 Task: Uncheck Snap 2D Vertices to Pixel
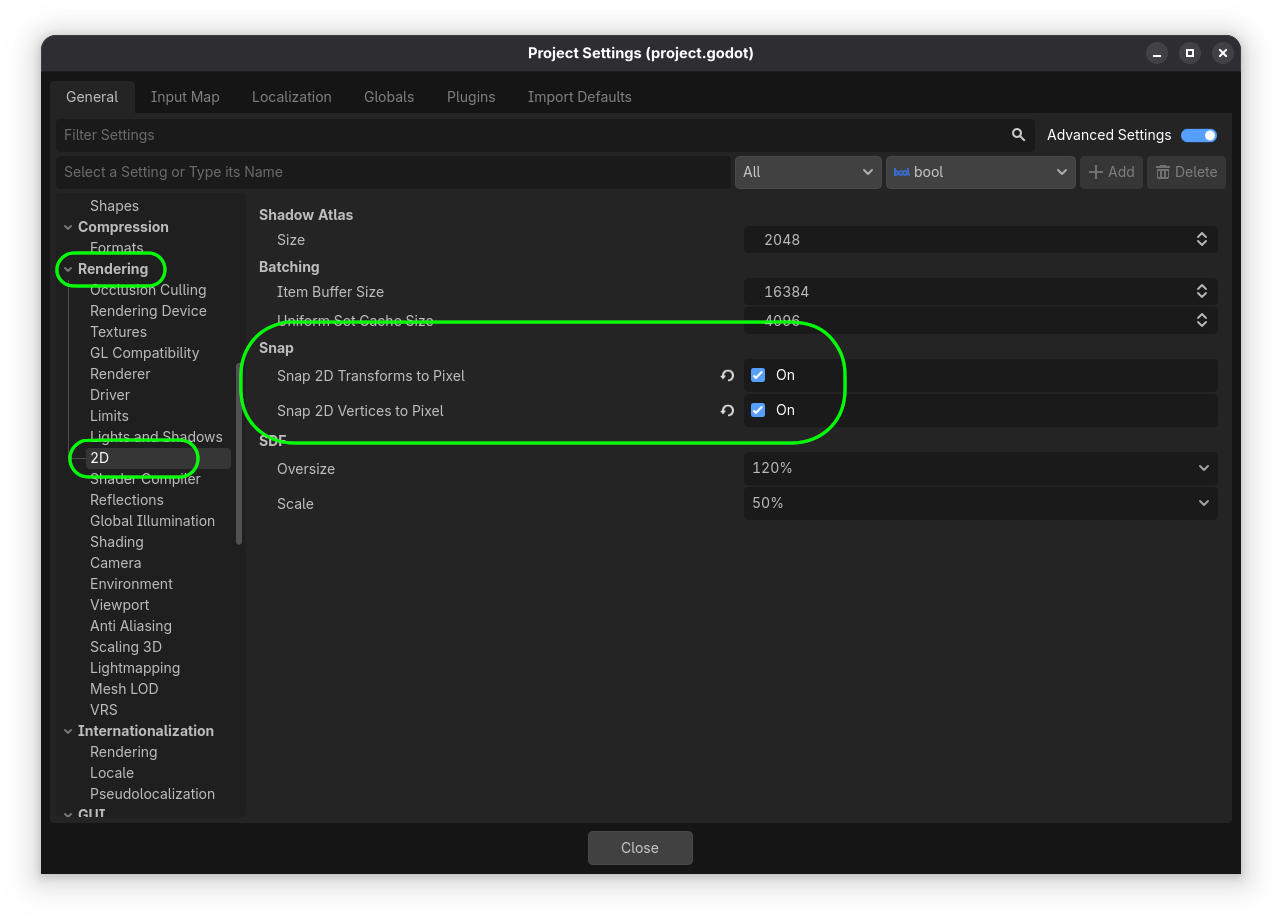tap(758, 410)
